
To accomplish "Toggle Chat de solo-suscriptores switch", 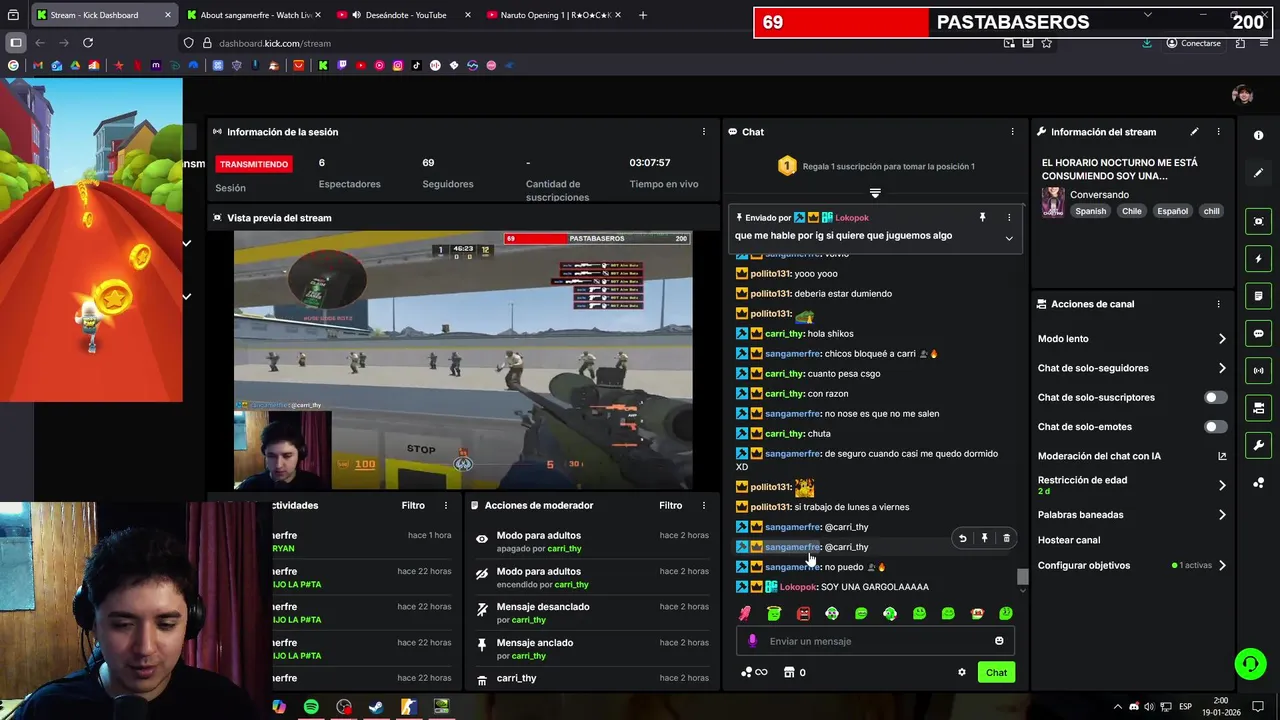I will point(1215,397).
